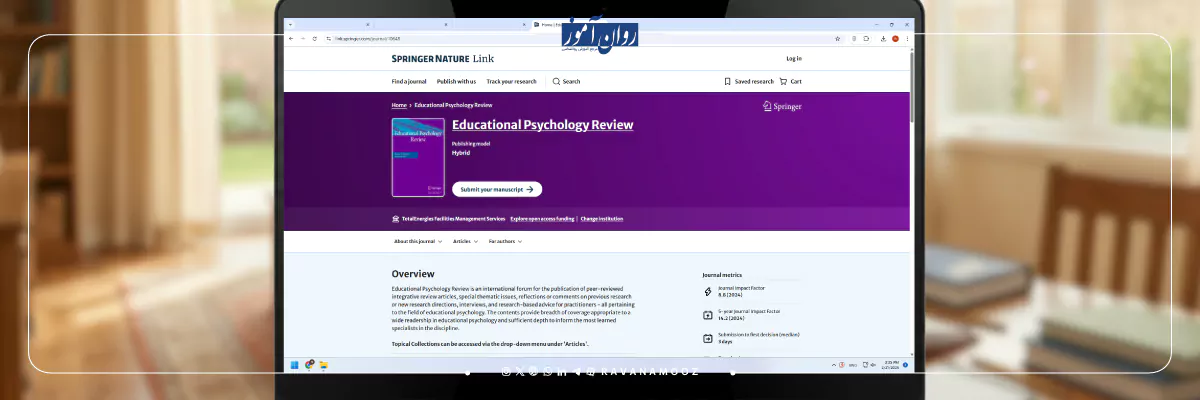The width and height of the screenshot is (1200, 400).
Task: Click the Journal metrics heading
Action: (722, 274)
